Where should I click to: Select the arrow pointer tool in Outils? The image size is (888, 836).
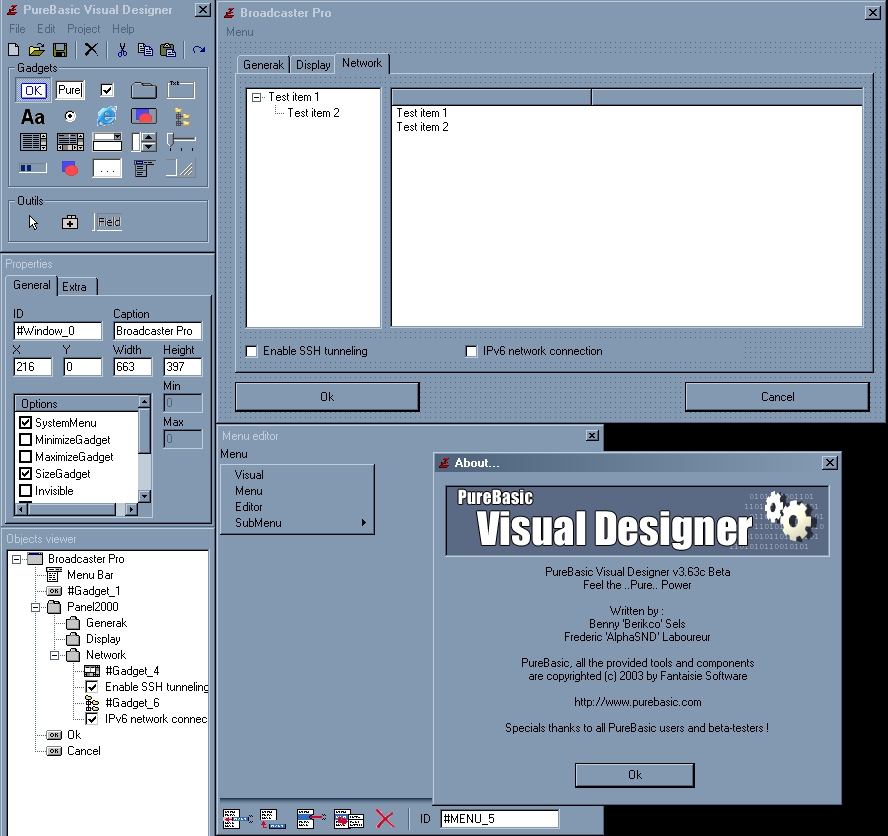click(33, 223)
